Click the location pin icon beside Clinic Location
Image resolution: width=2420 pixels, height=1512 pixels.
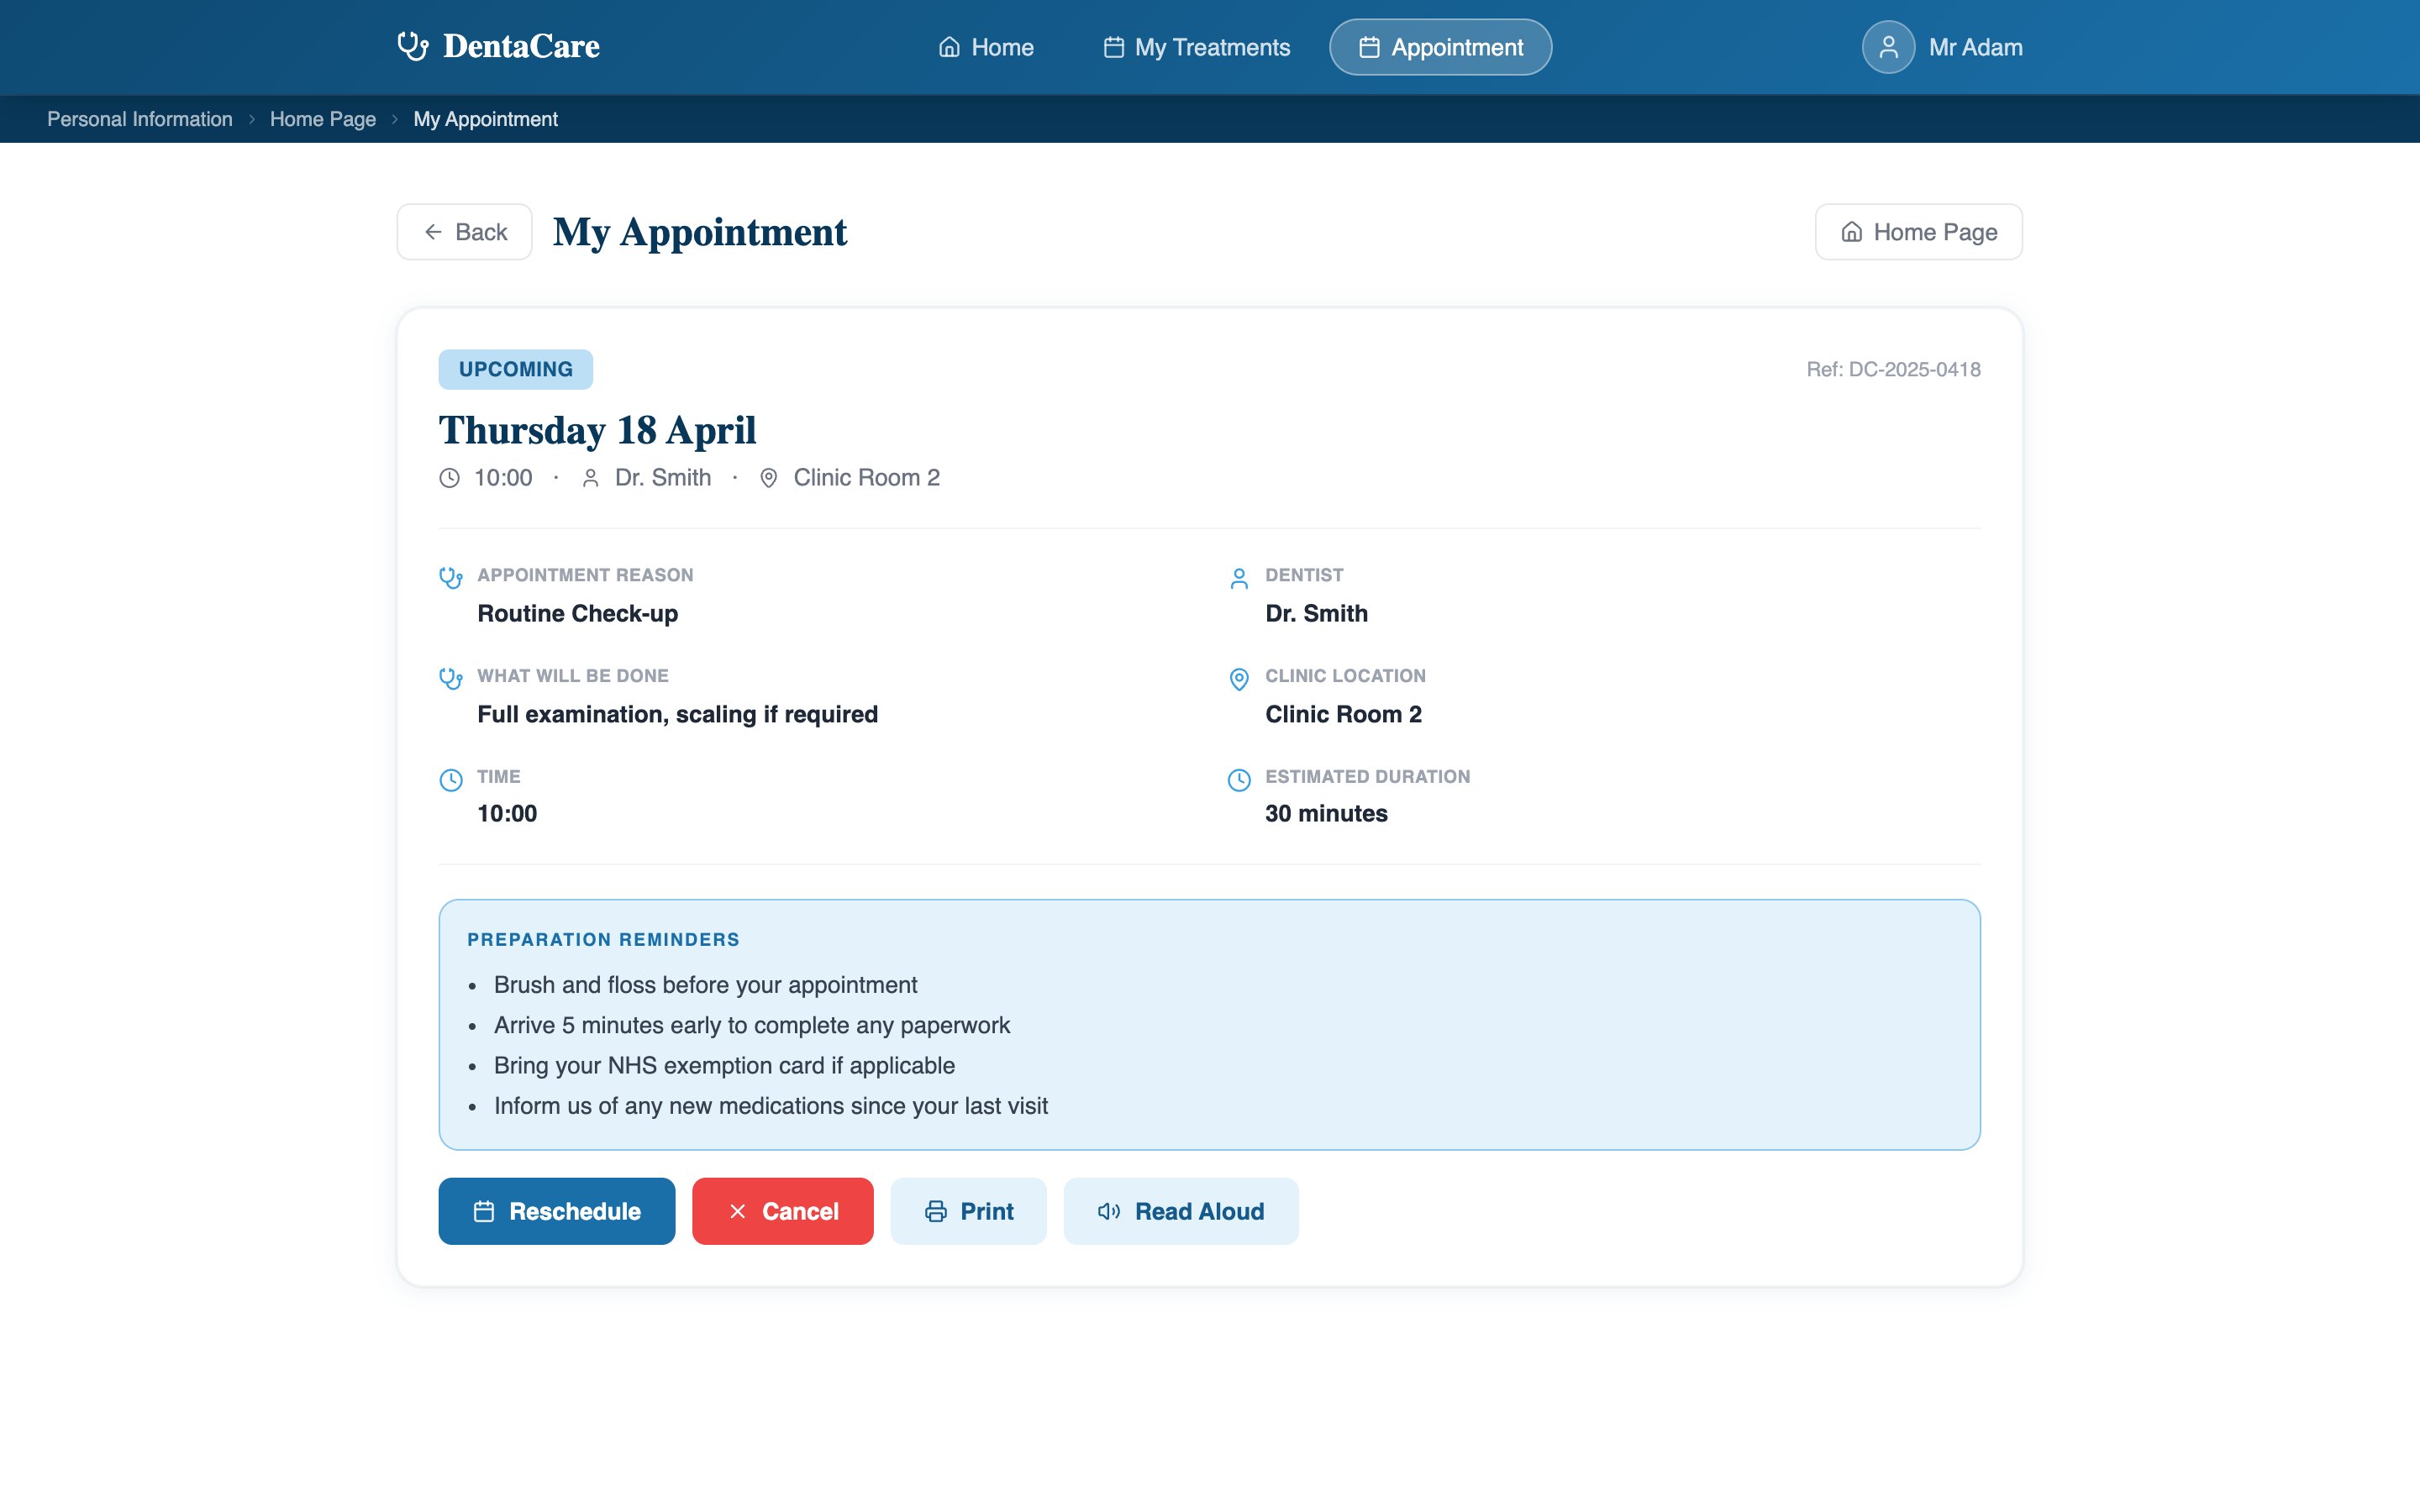(x=1239, y=679)
